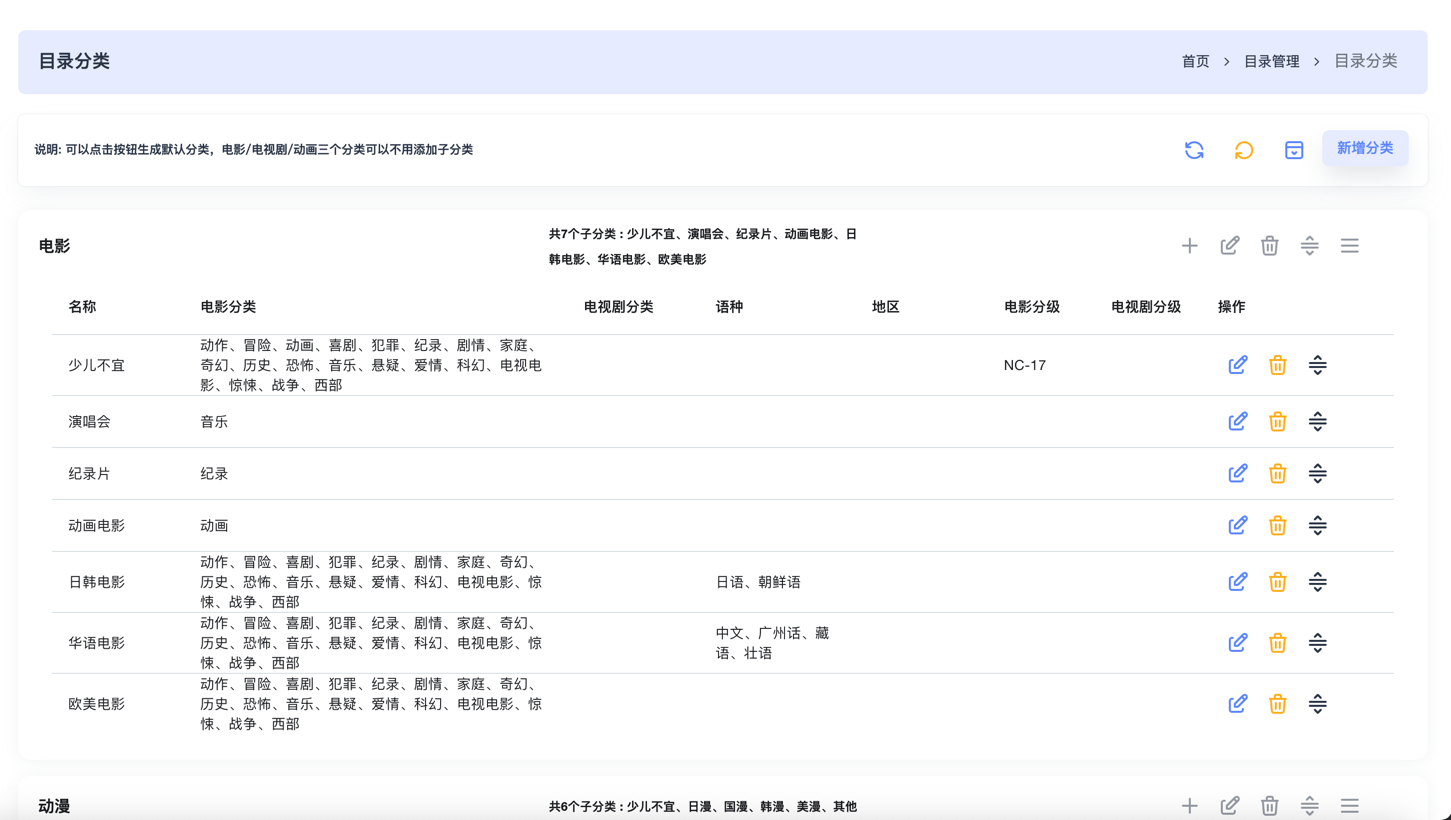The height and width of the screenshot is (820, 1451).
Task: Edit the 少儿不宜 subcategory row
Action: click(x=1237, y=365)
